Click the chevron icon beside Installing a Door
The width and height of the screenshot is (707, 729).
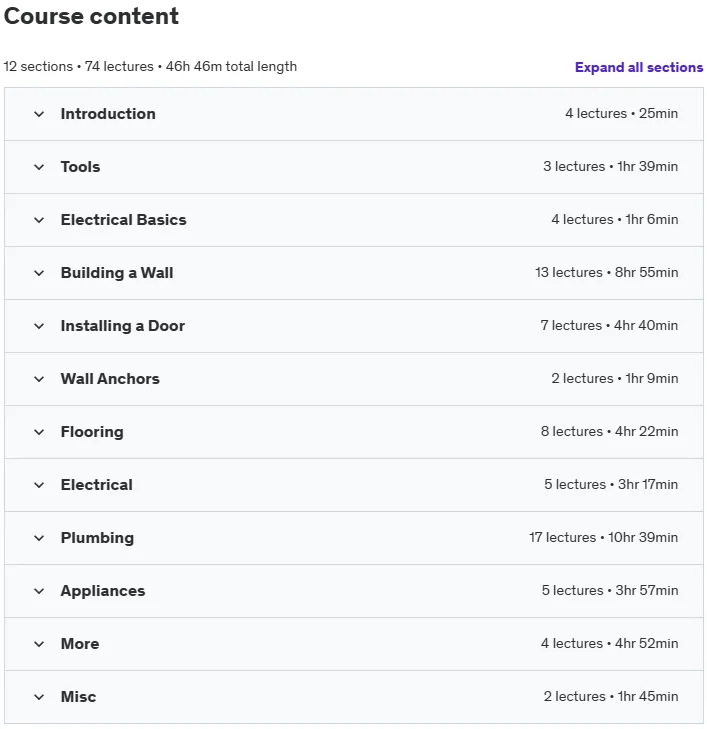pyautogui.click(x=39, y=326)
